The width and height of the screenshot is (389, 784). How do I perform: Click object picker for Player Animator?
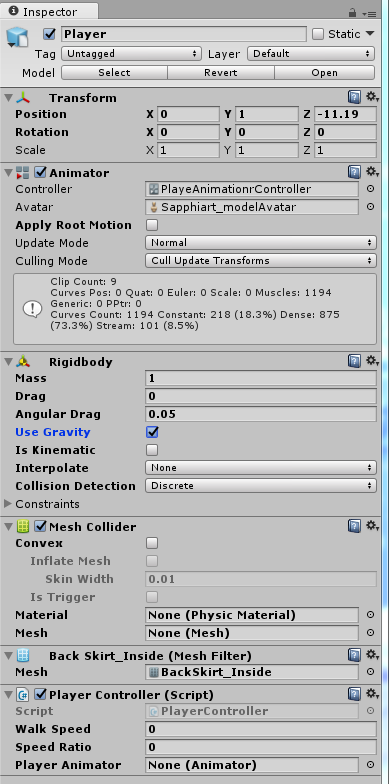click(370, 765)
